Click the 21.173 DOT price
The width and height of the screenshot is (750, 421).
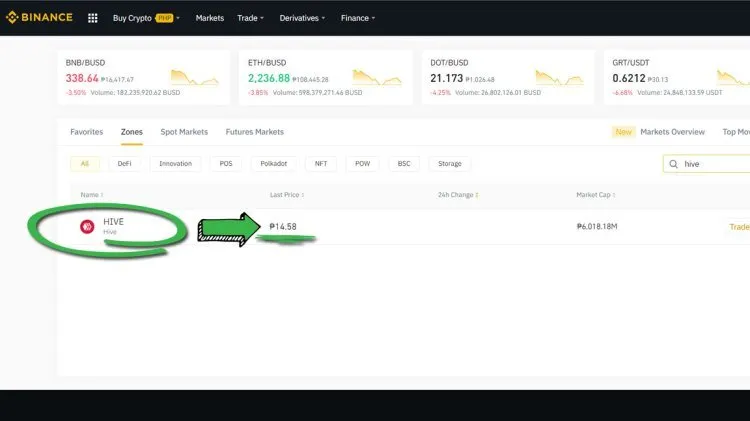point(447,78)
